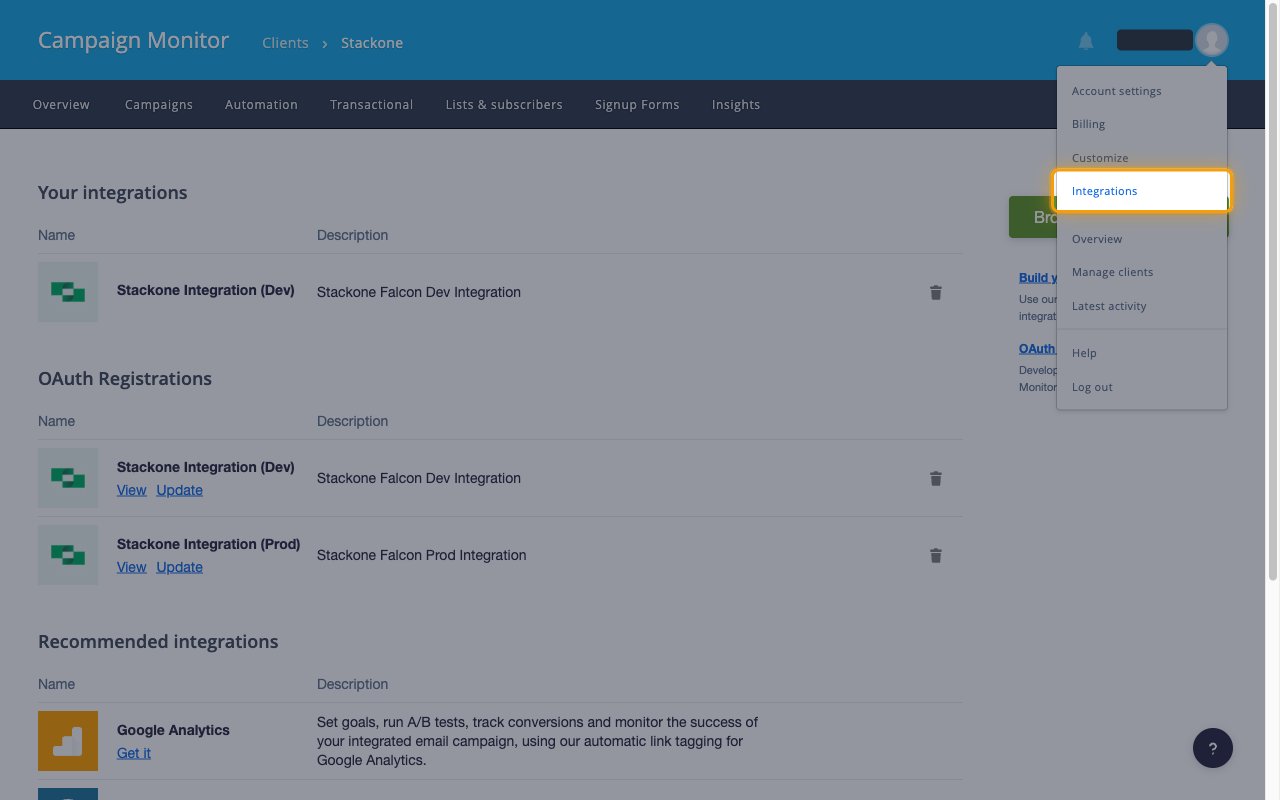Image resolution: width=1280 pixels, height=800 pixels.
Task: Select Customize in the account menu
Action: click(x=1100, y=158)
